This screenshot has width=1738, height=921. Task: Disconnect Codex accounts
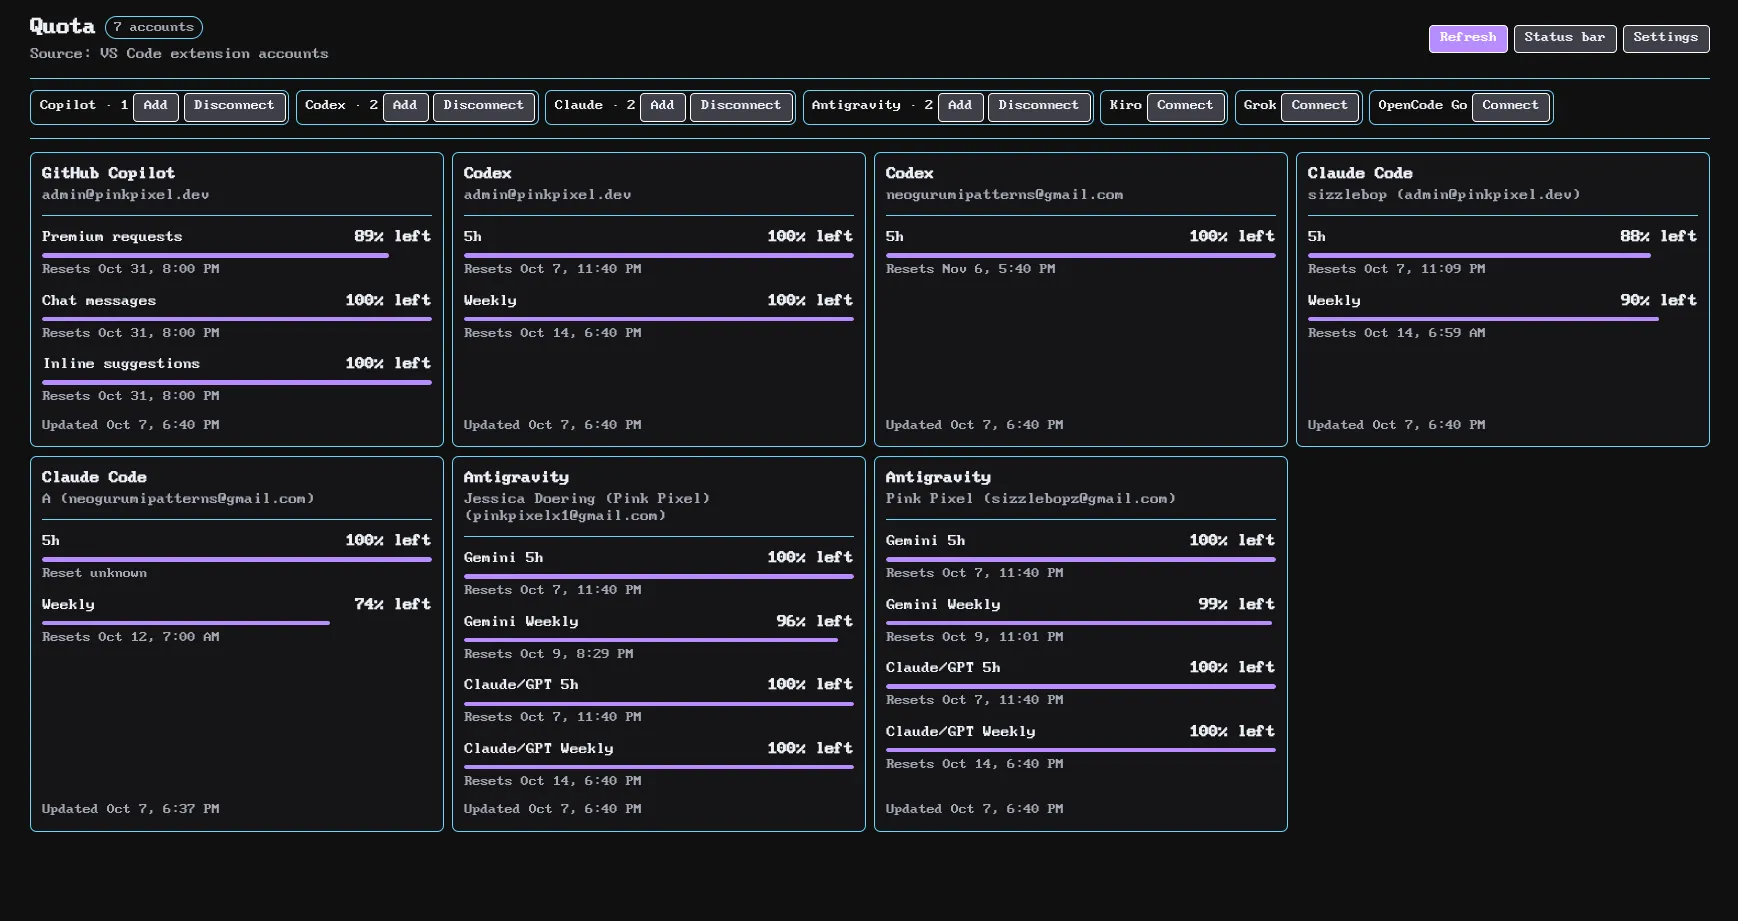tap(484, 106)
